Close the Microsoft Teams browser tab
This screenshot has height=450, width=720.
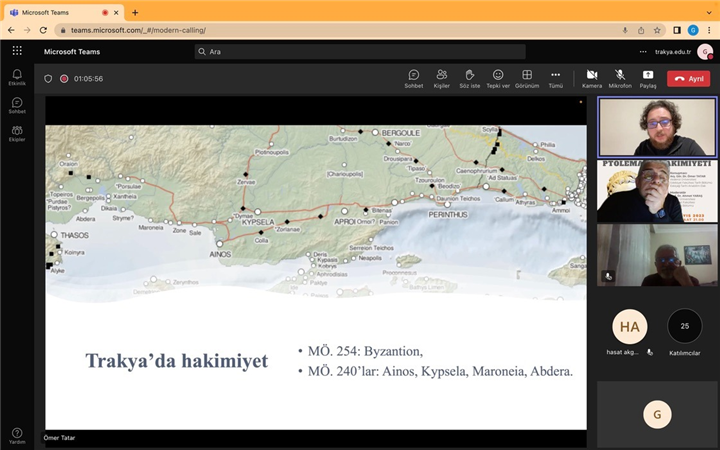(116, 13)
